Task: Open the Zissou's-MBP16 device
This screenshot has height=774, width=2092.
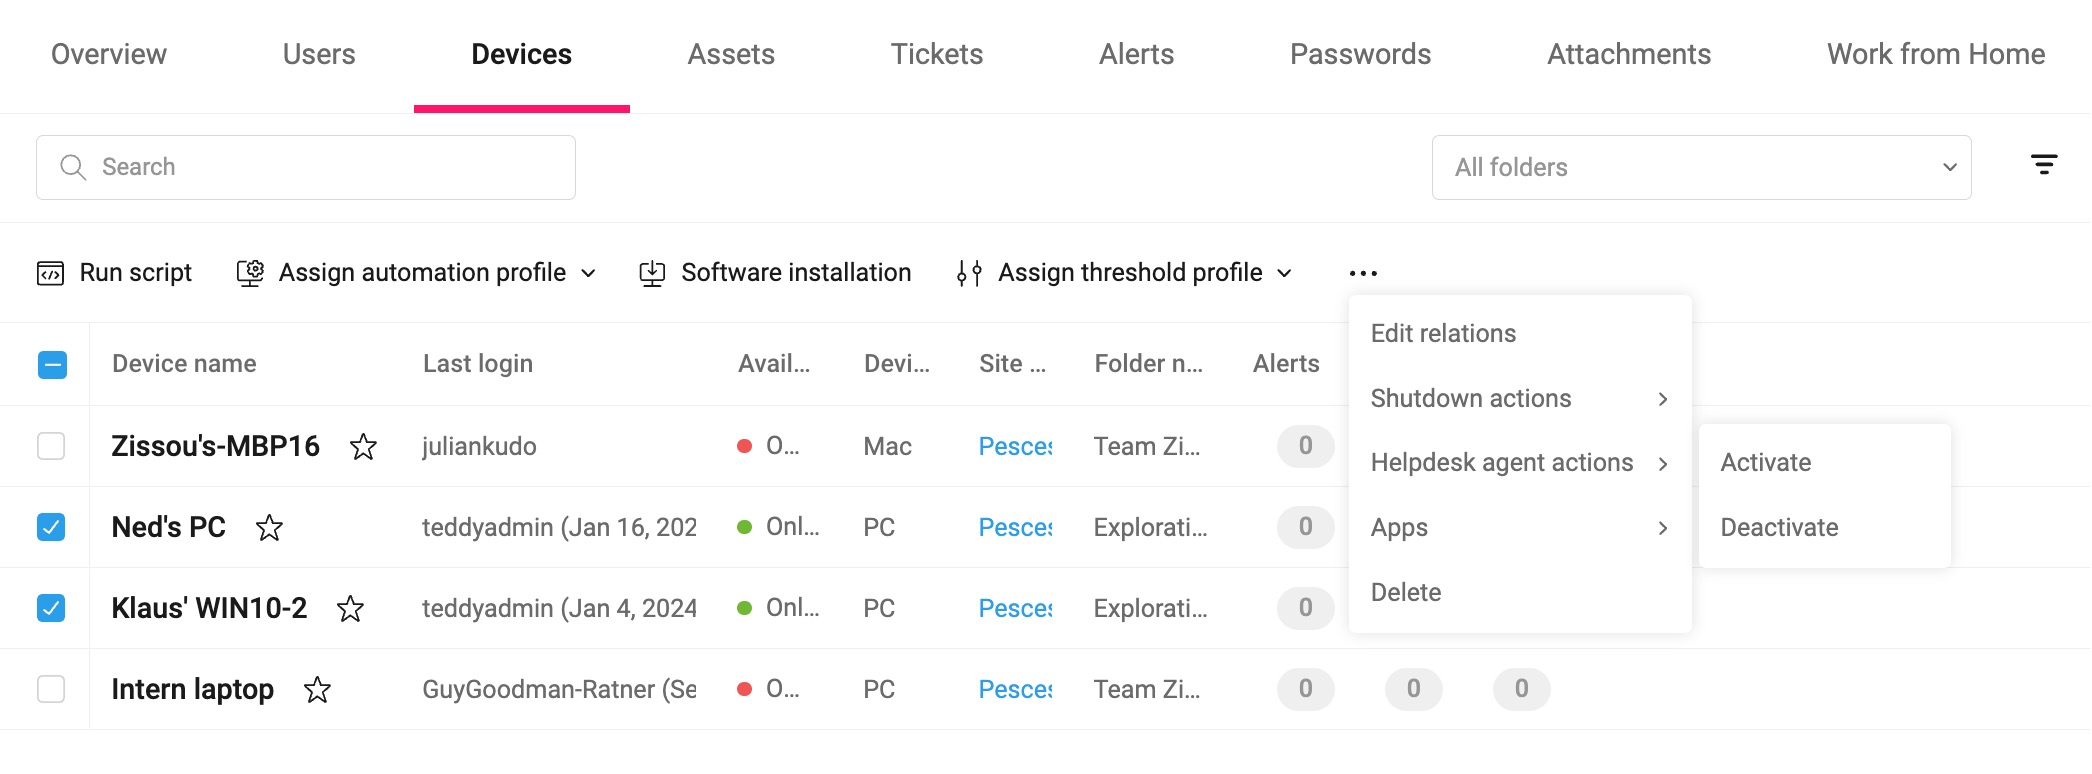Action: 215,446
